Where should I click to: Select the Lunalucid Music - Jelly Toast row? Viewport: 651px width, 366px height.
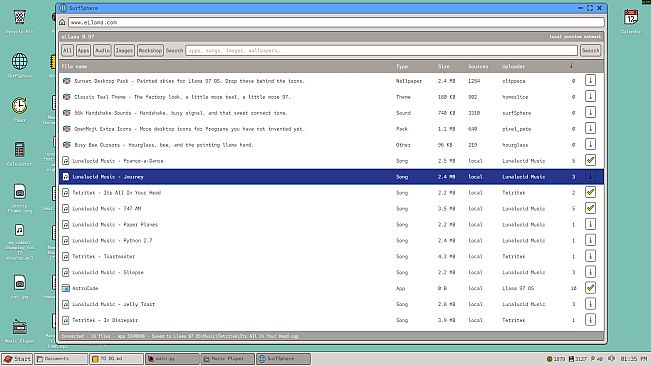pos(331,304)
